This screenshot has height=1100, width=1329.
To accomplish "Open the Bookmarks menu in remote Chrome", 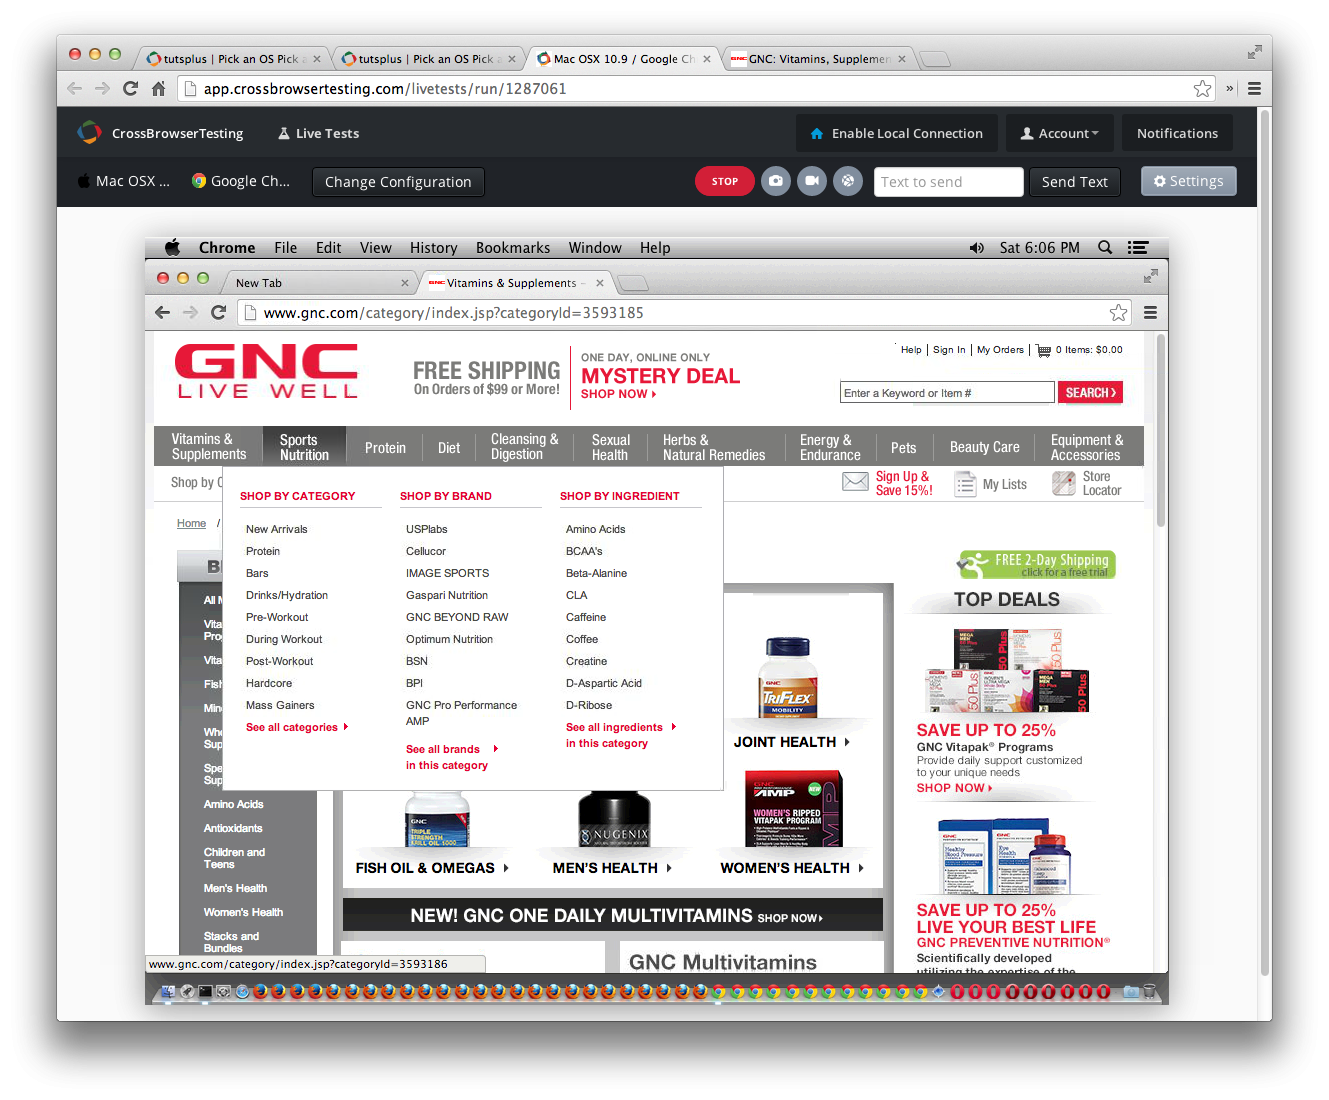I will pyautogui.click(x=513, y=247).
